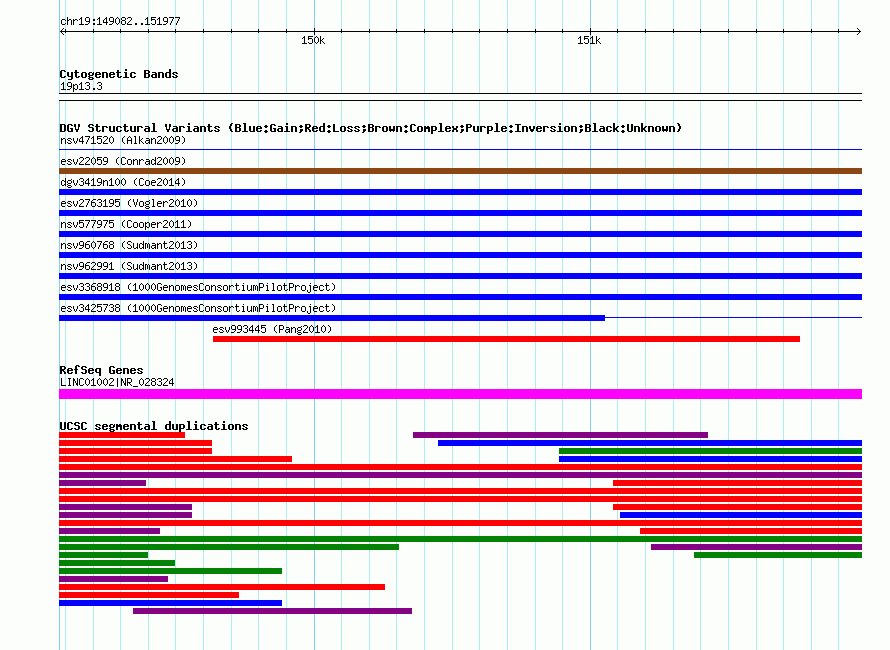This screenshot has height=650, width=890.
Task: Click the bottom-most purple segmental duplication bar
Action: [272, 611]
